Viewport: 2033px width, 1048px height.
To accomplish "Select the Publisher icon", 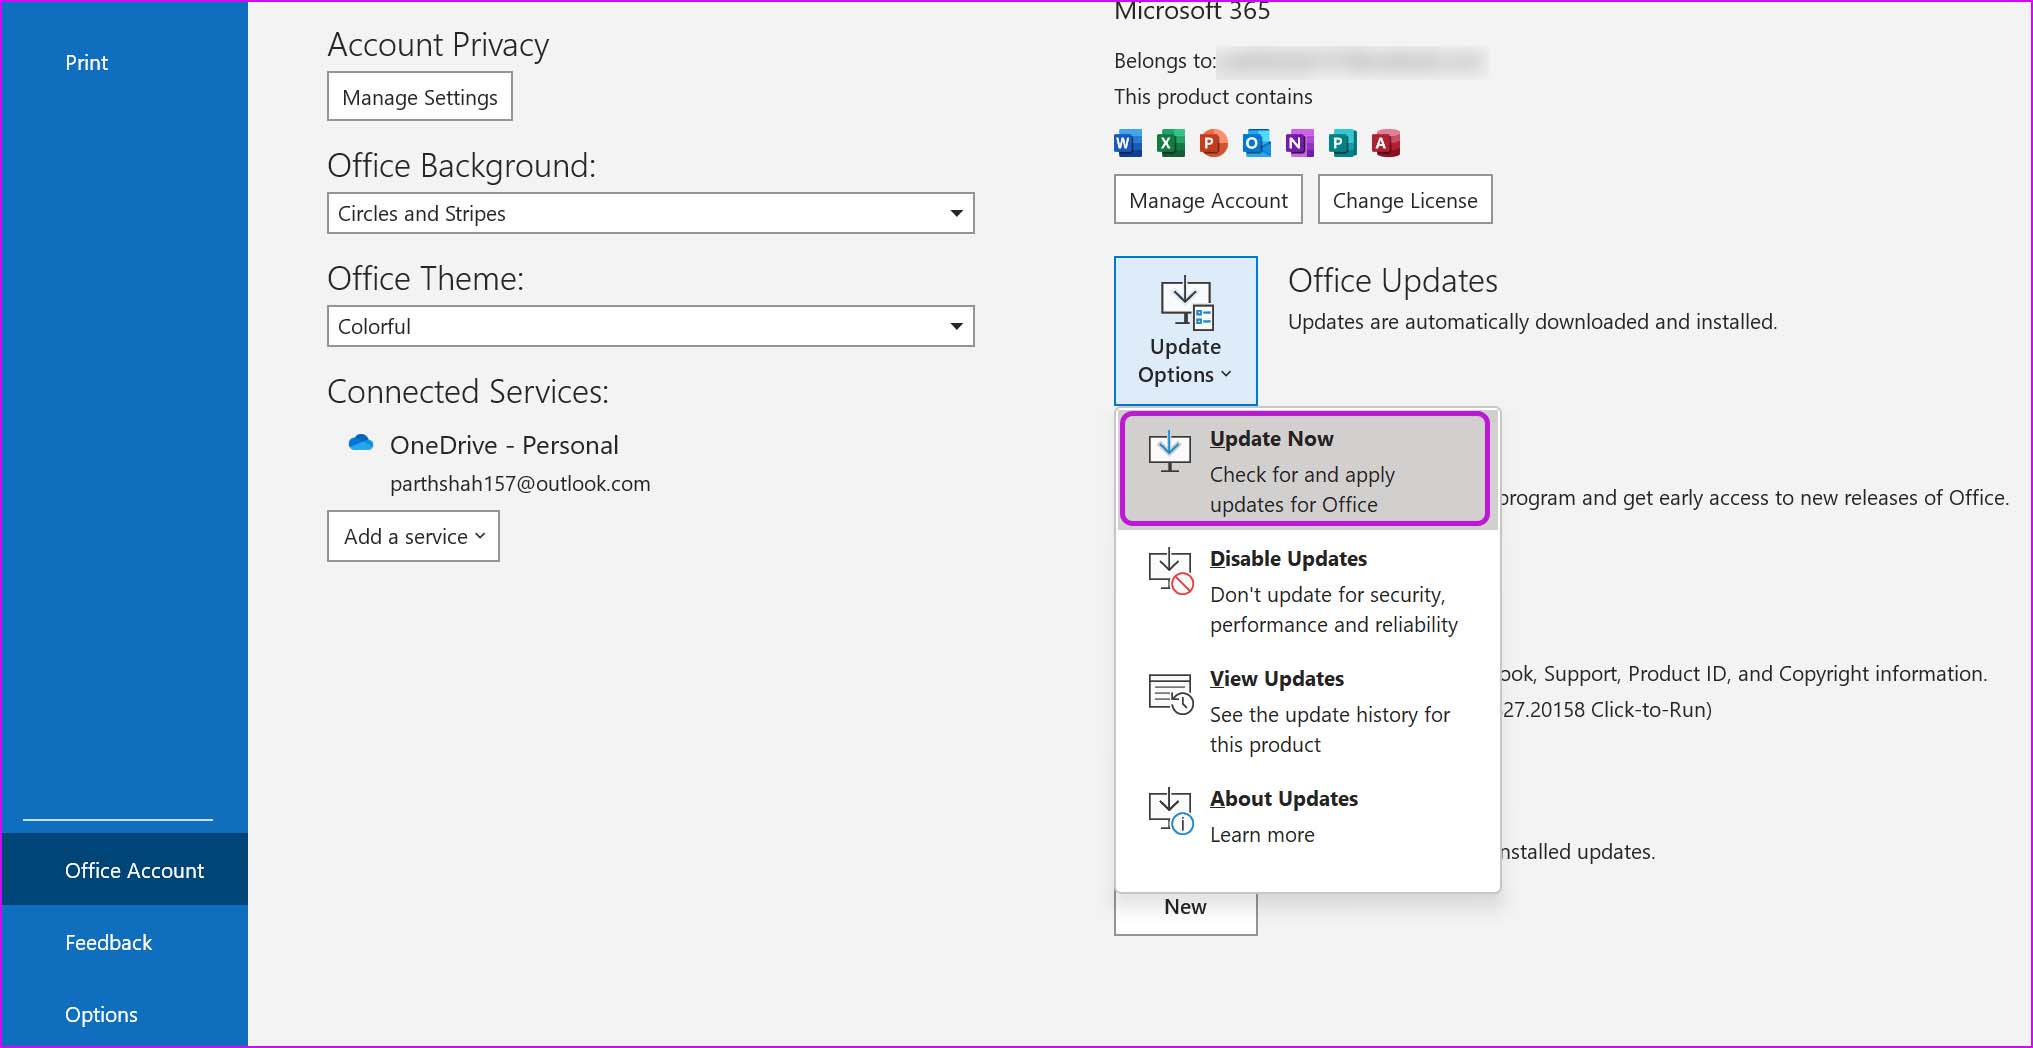I will pyautogui.click(x=1342, y=143).
